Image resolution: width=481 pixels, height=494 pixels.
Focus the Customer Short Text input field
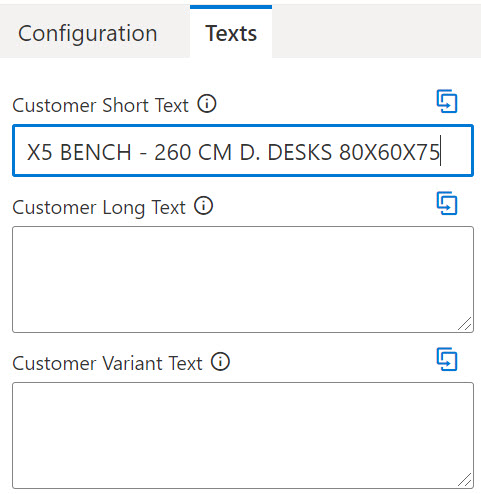click(x=243, y=151)
